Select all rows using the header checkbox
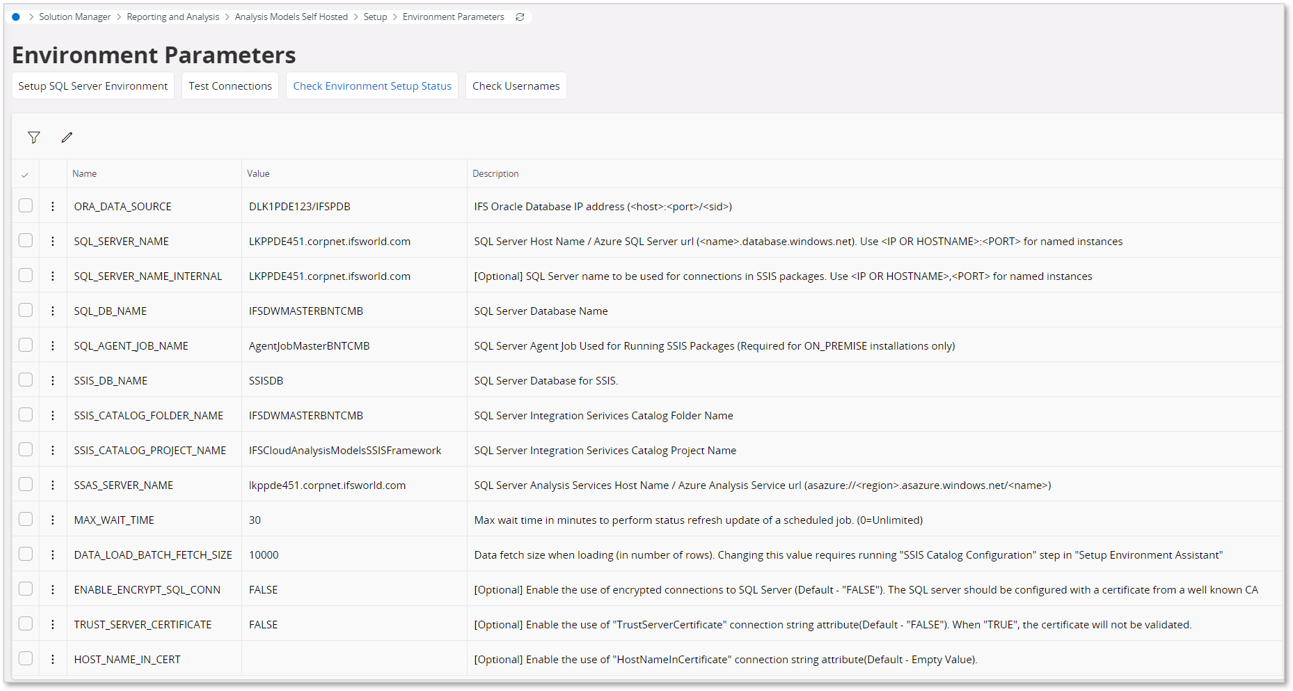Image resolution: width=1293 pixels, height=691 pixels. point(25,173)
